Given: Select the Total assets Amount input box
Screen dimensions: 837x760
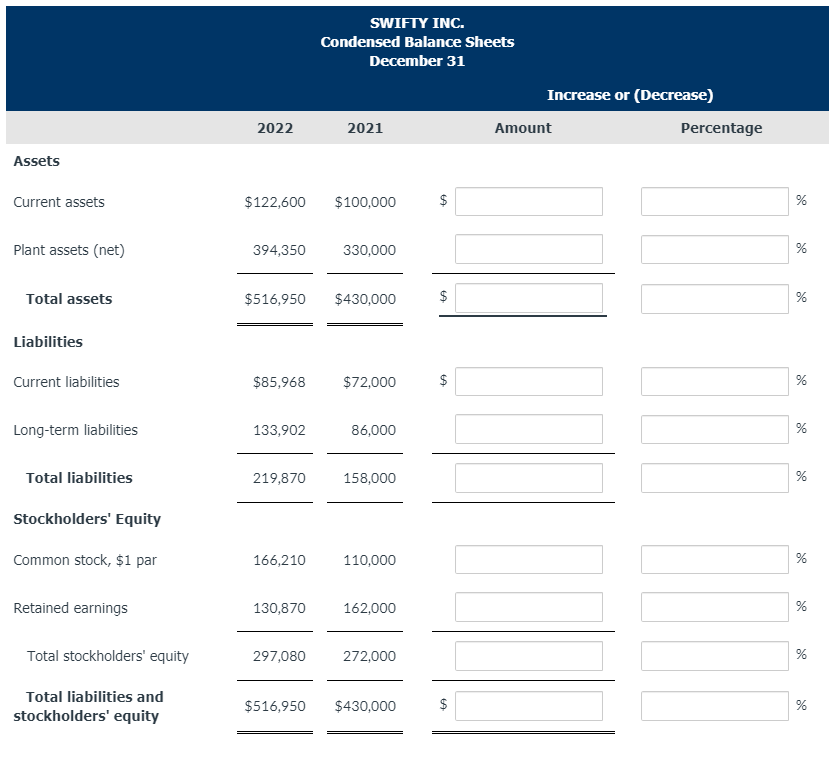Looking at the screenshot, I should [x=528, y=298].
